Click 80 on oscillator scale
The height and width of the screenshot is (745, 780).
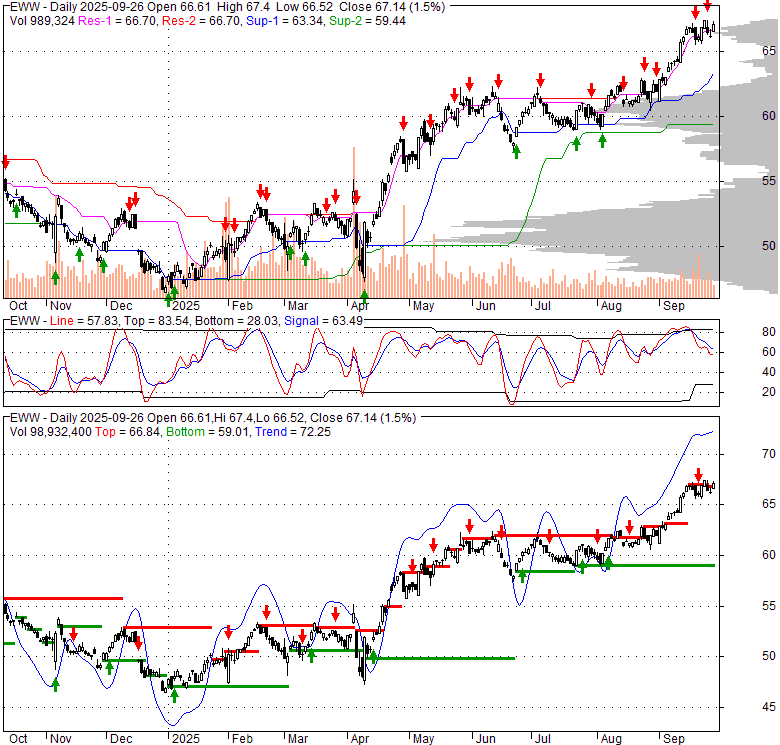click(769, 332)
